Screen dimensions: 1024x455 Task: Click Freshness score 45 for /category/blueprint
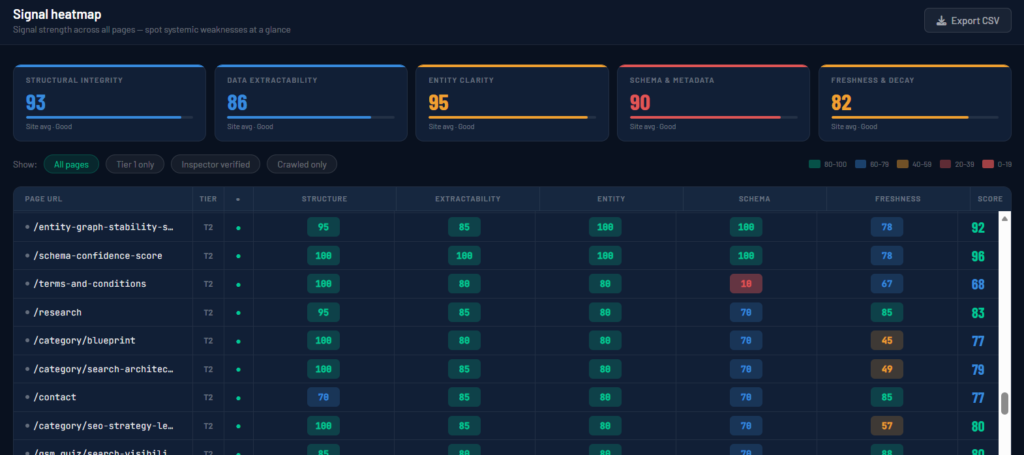[887, 341]
